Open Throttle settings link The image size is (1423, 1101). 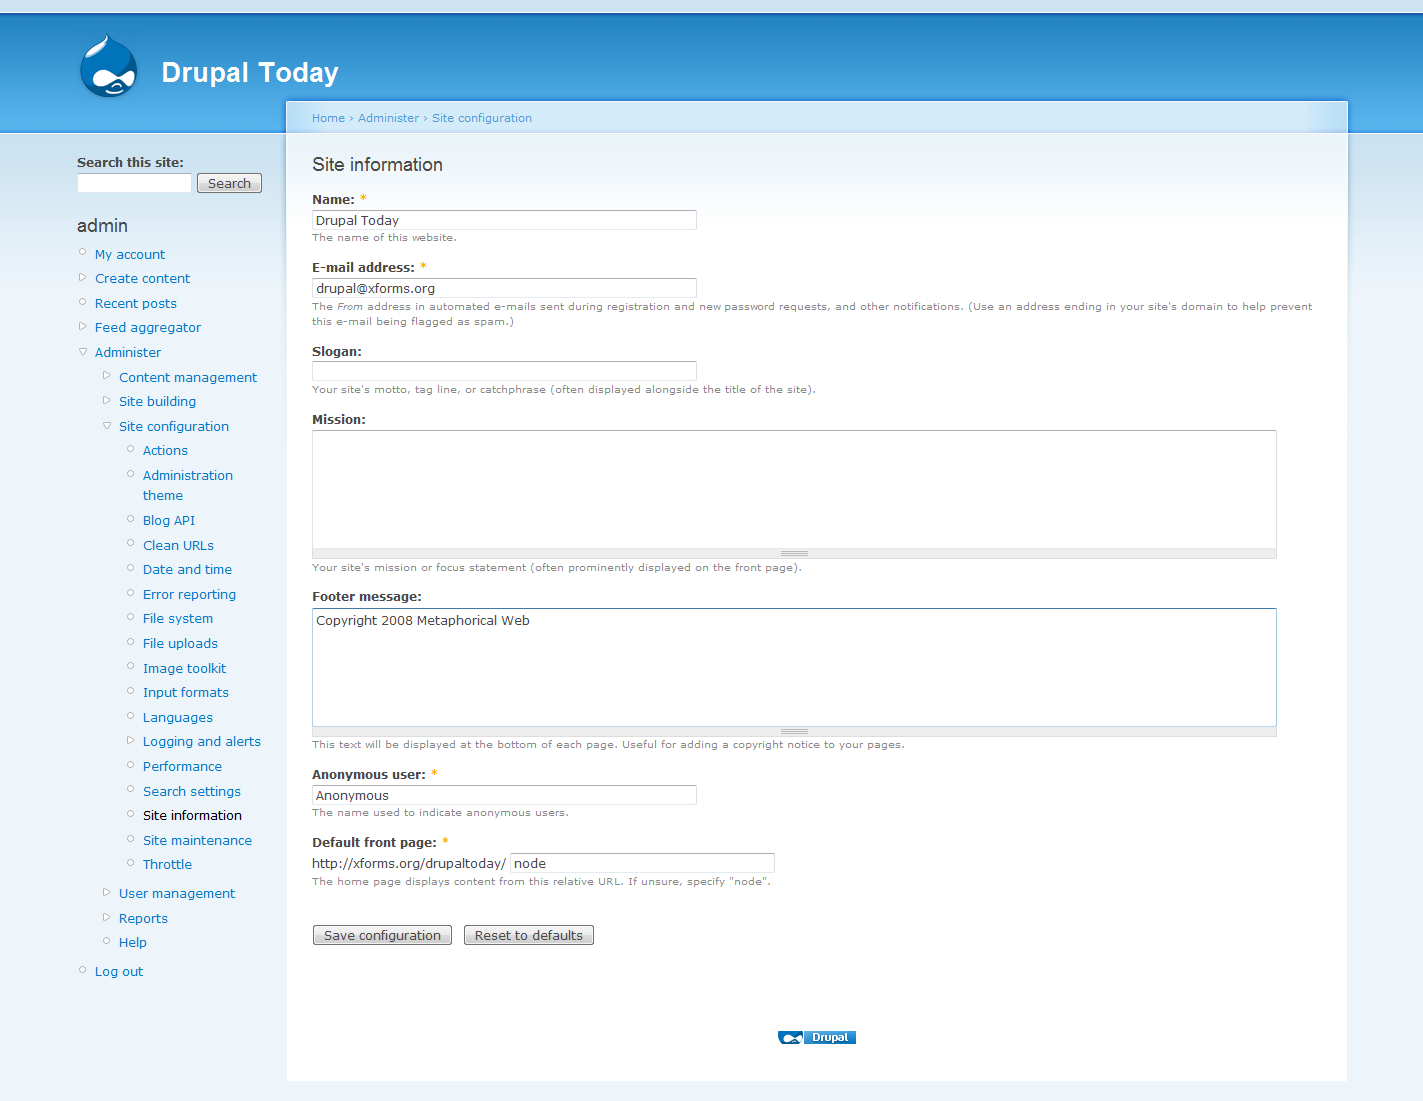pyautogui.click(x=167, y=864)
